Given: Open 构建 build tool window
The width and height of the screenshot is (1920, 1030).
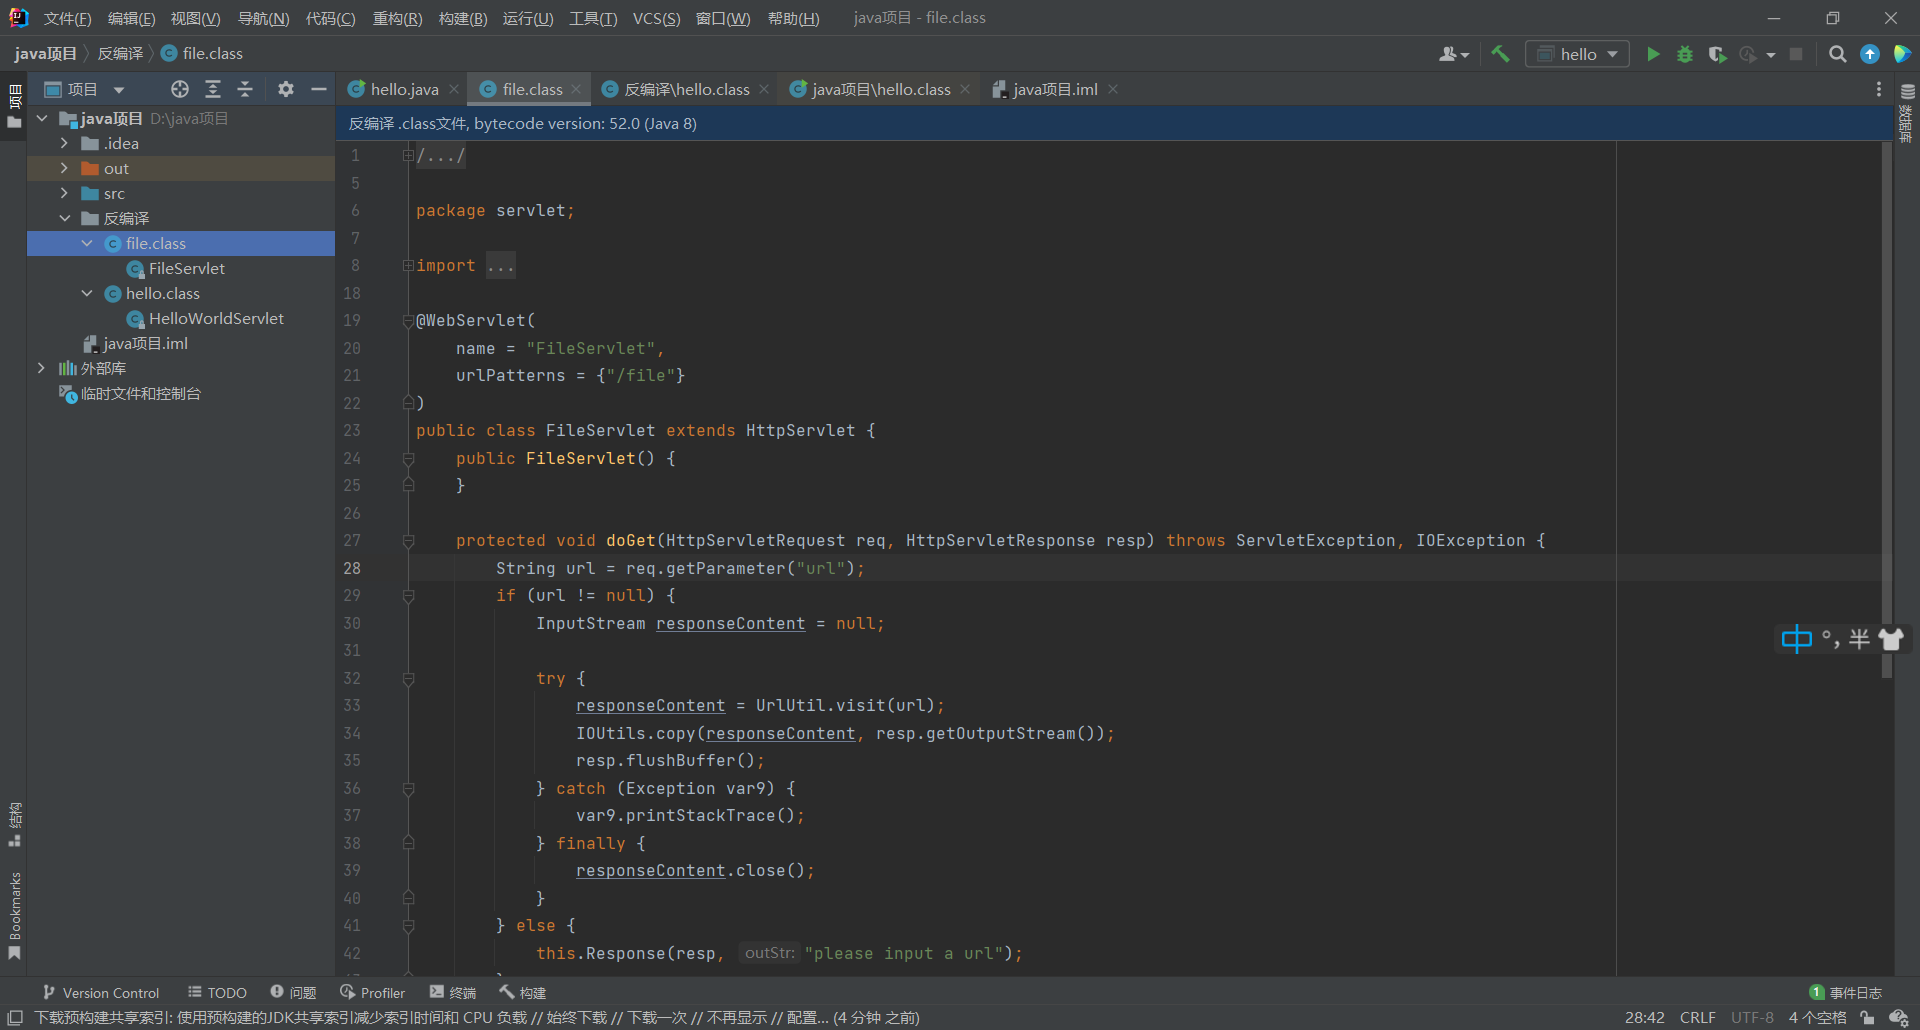Looking at the screenshot, I should 523,992.
